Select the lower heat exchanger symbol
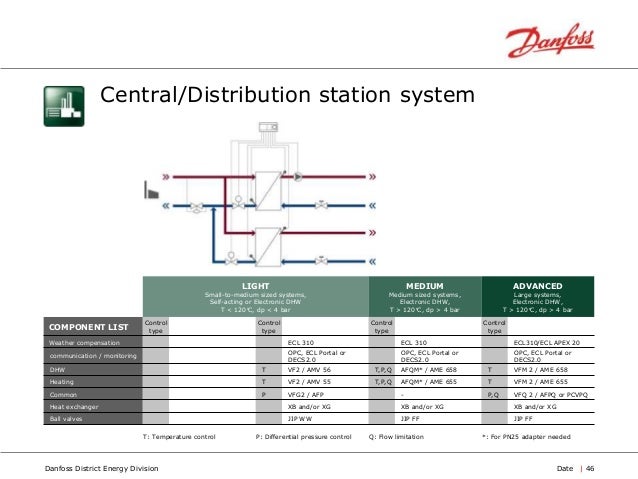 268,247
